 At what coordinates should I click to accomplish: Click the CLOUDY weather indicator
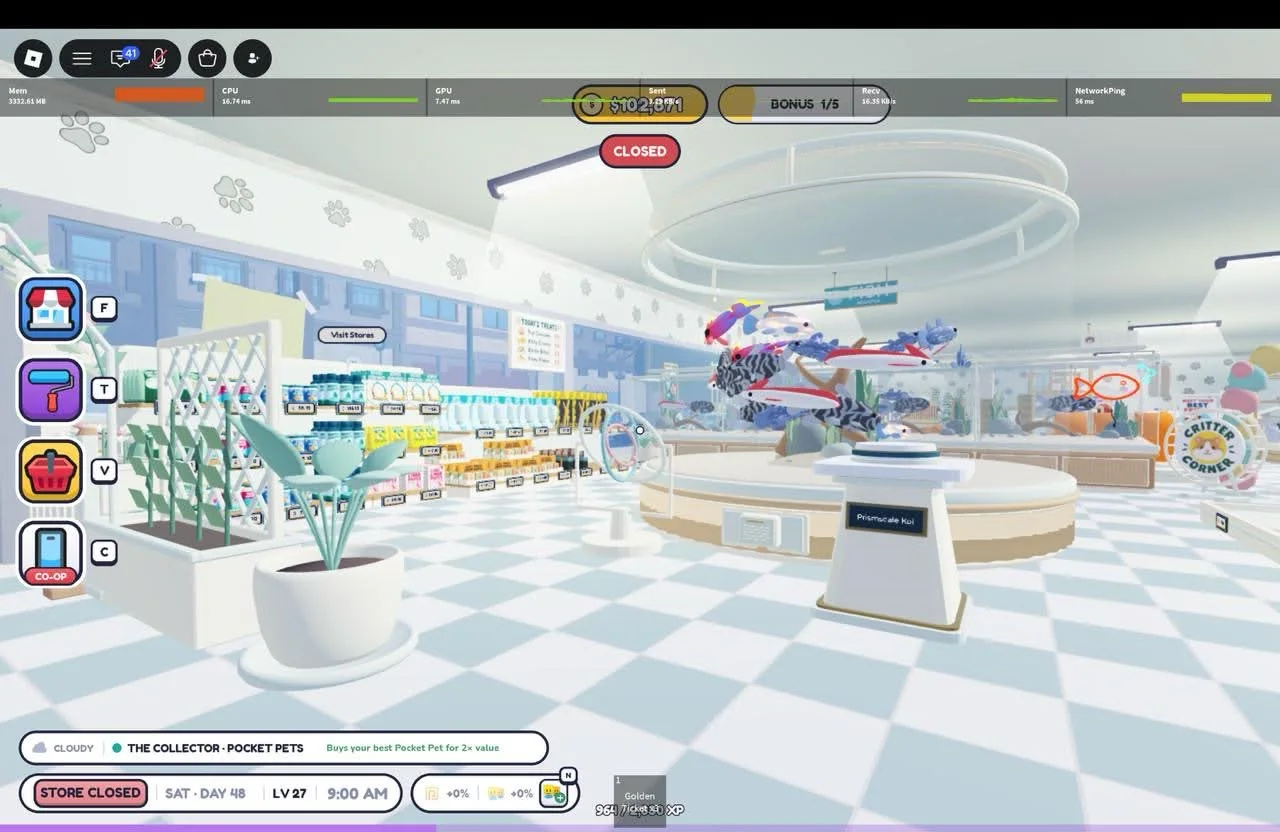click(64, 748)
